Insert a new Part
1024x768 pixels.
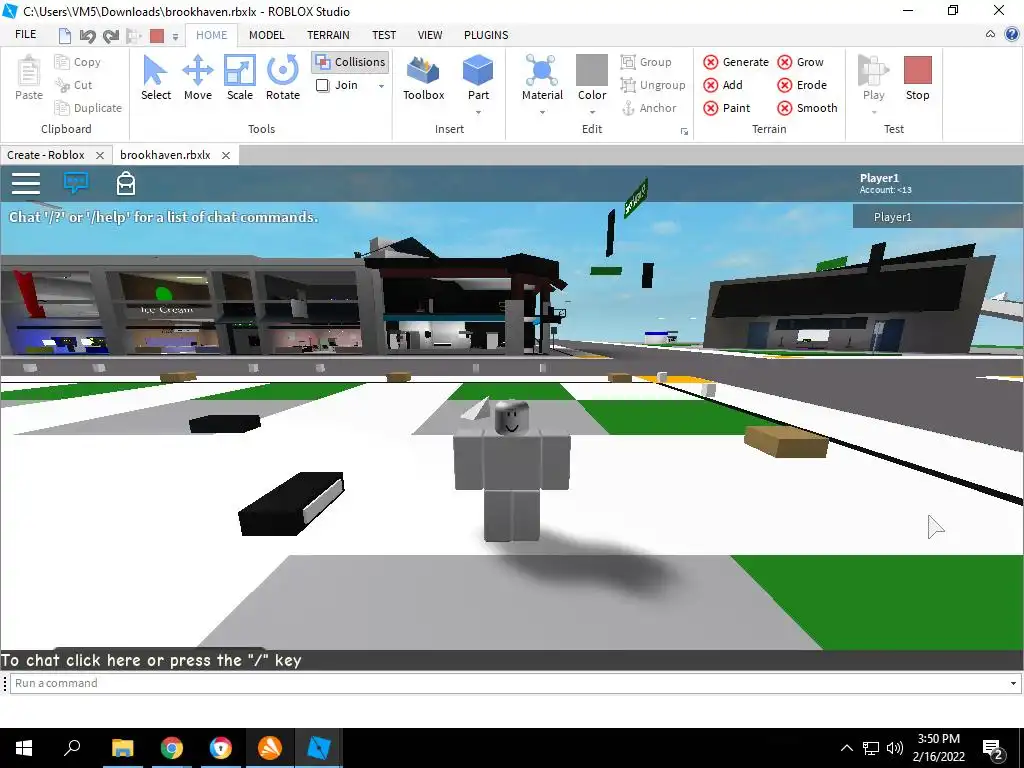(478, 71)
